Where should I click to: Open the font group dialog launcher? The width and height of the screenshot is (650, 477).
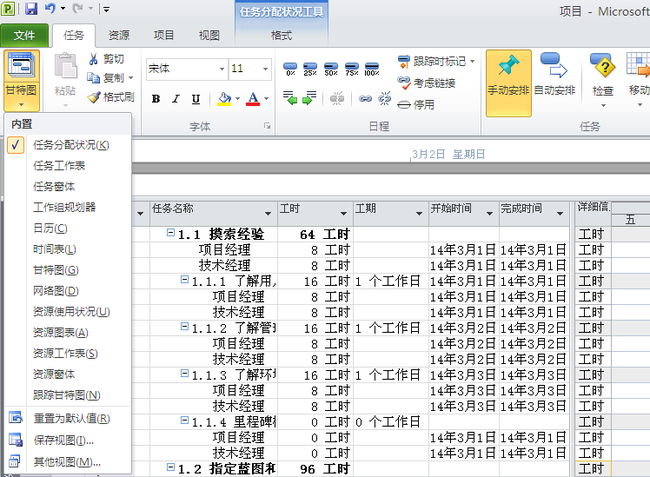click(267, 126)
